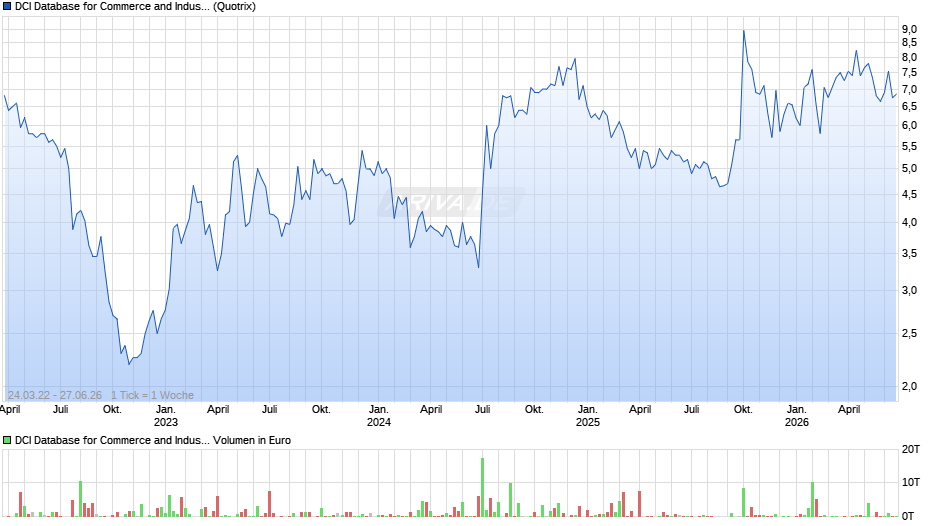The height and width of the screenshot is (526, 940).
Task: Click the 6,0 price axis label
Action: coord(909,125)
